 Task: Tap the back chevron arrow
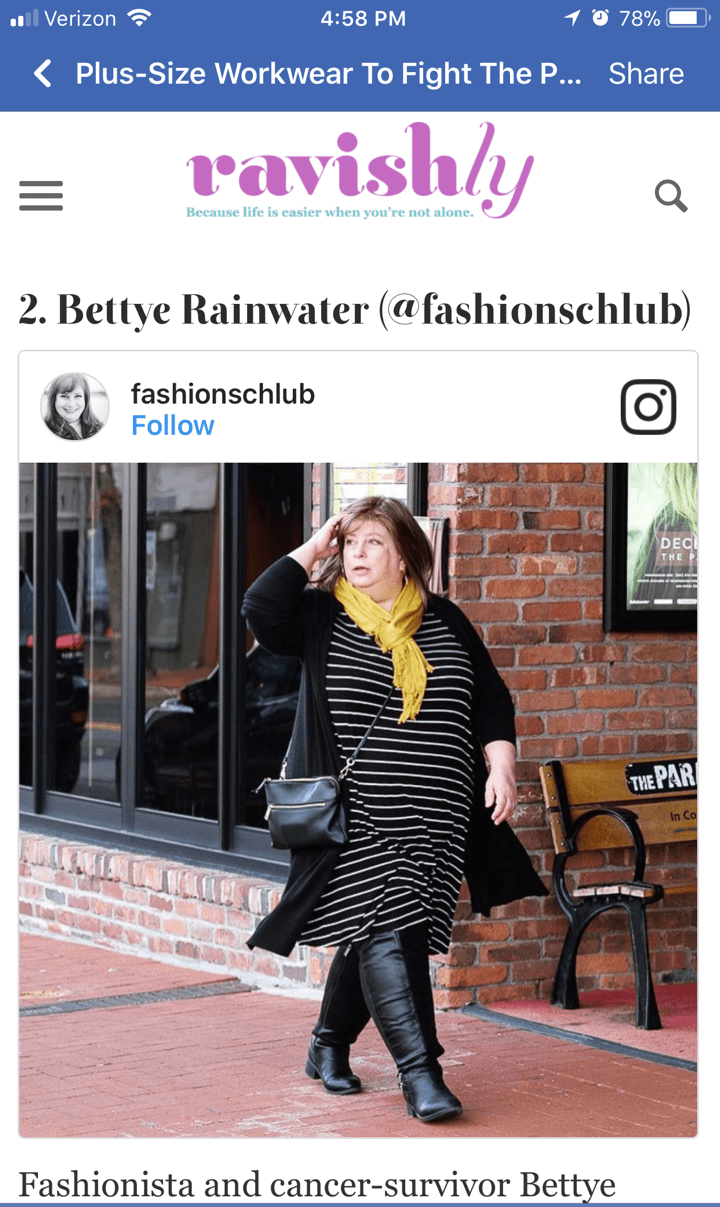tap(42, 73)
